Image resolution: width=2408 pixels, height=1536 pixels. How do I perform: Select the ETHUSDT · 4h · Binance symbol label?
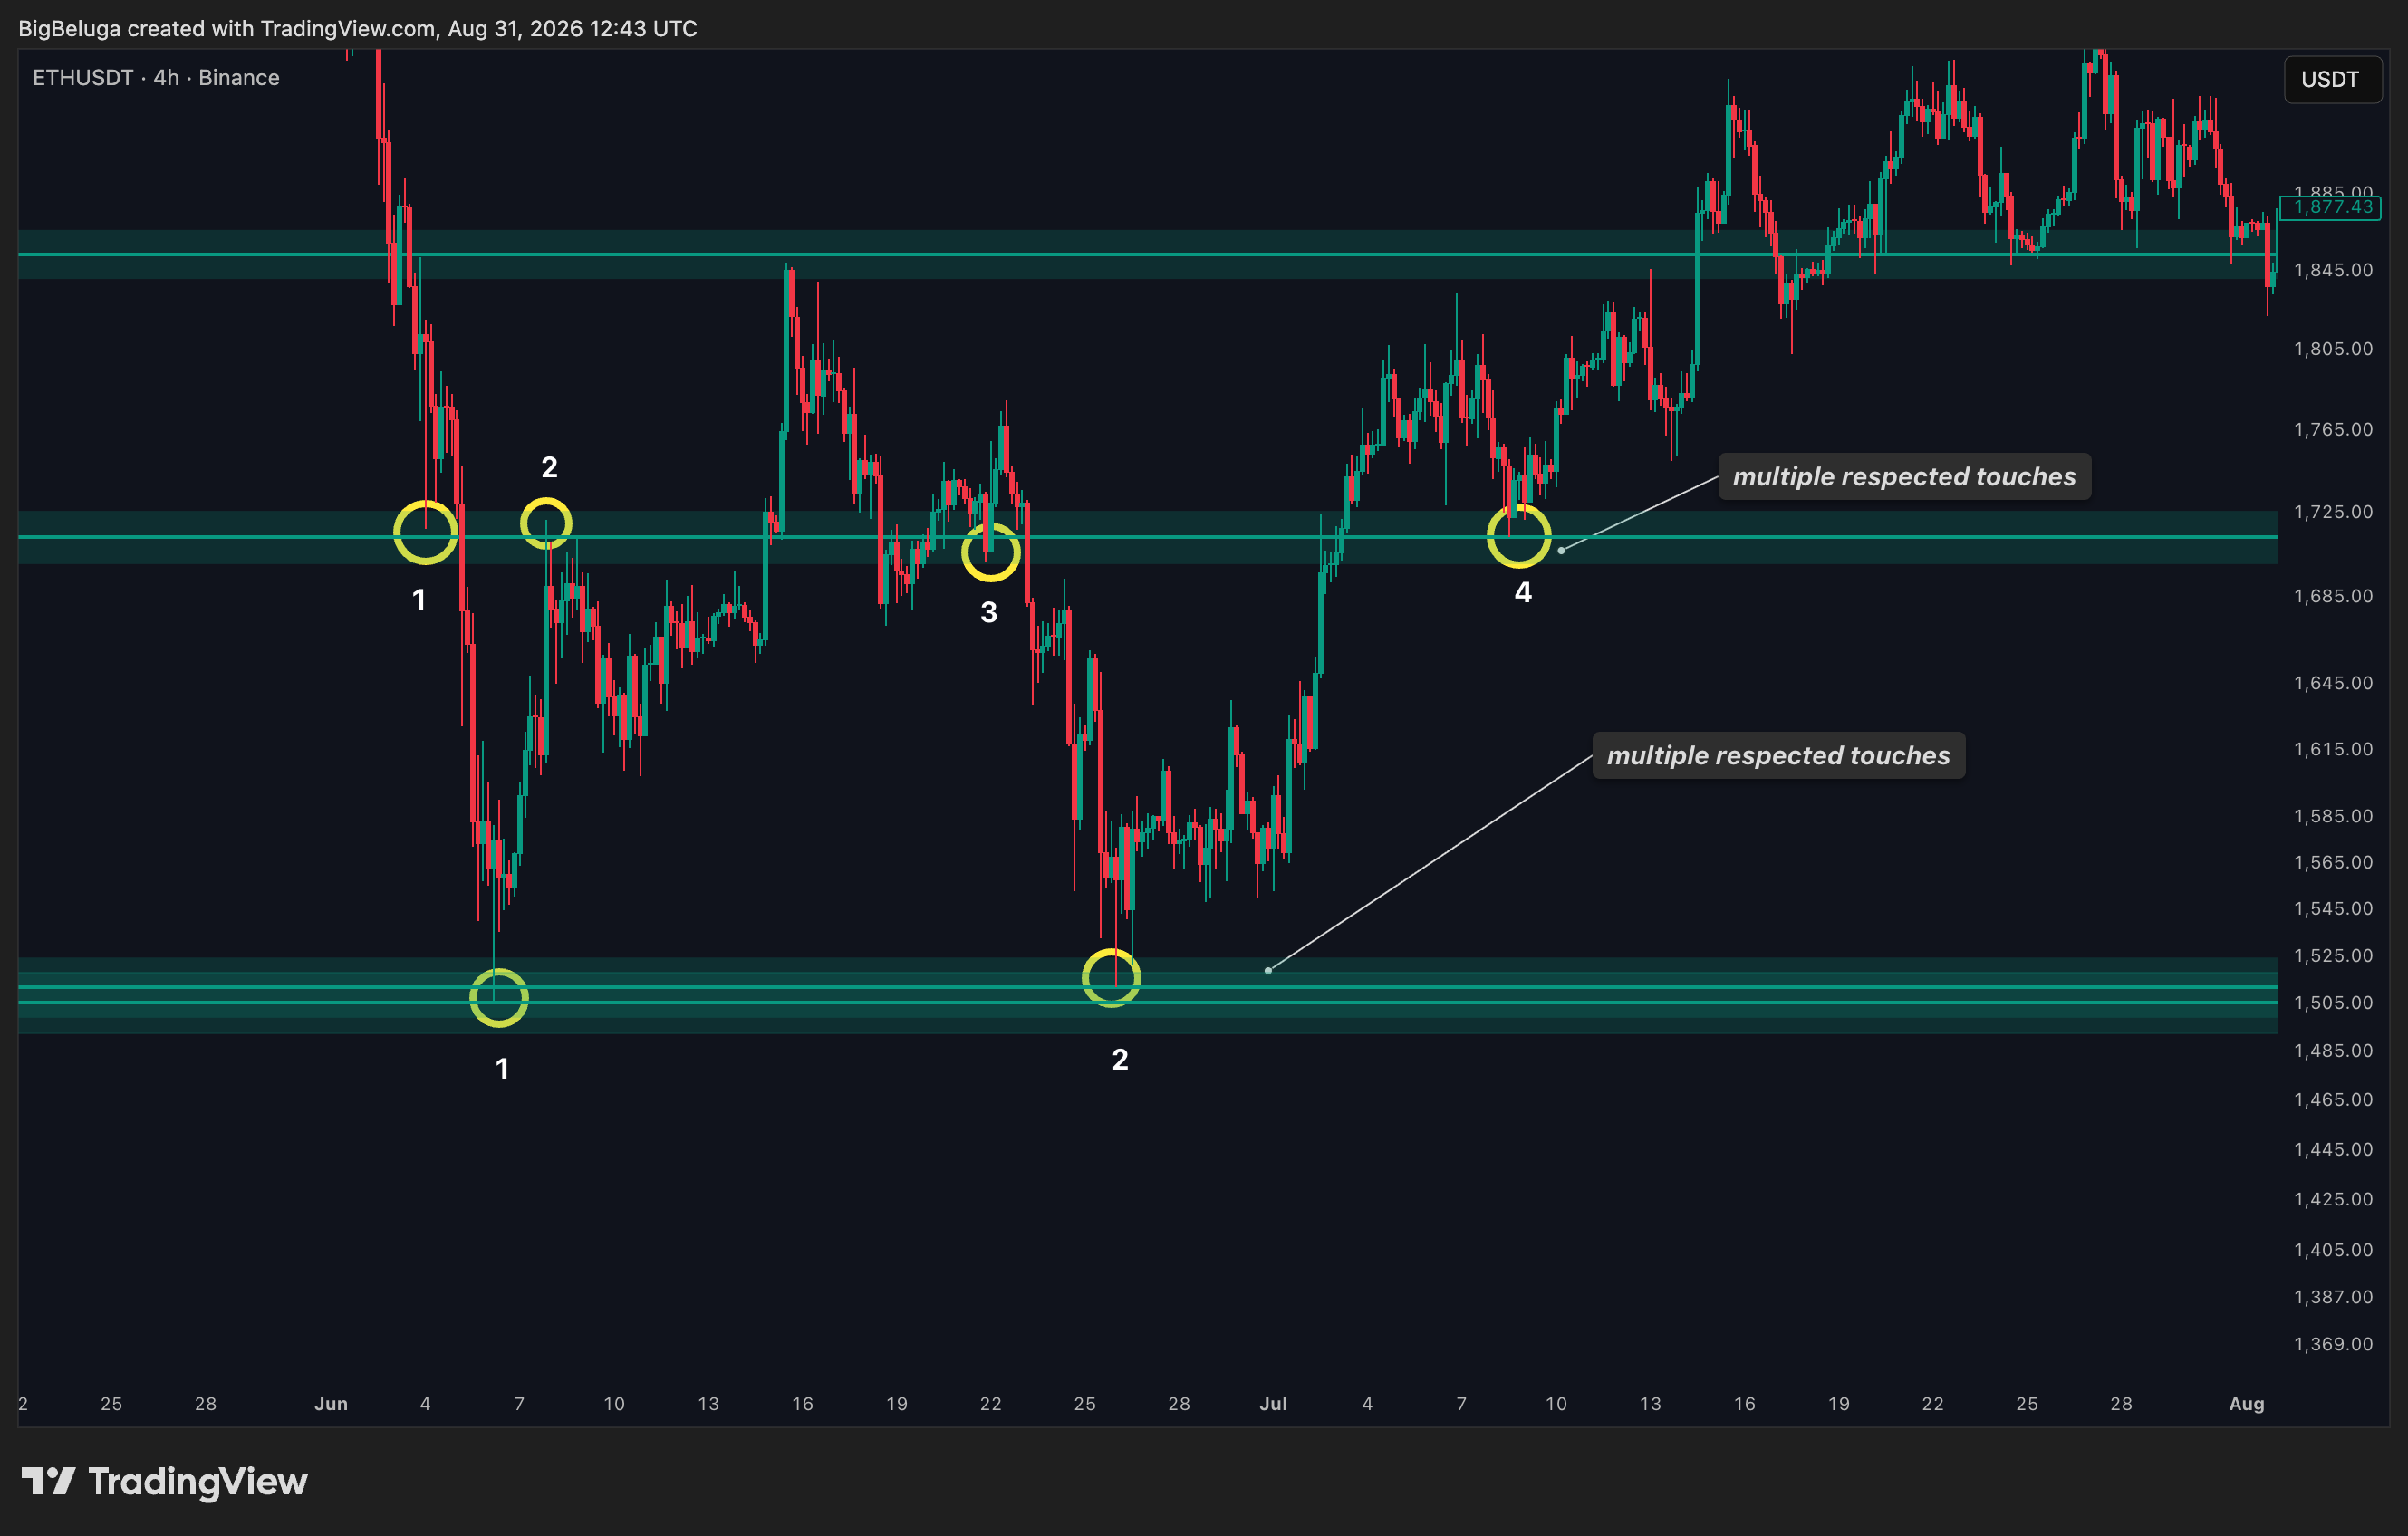156,78
